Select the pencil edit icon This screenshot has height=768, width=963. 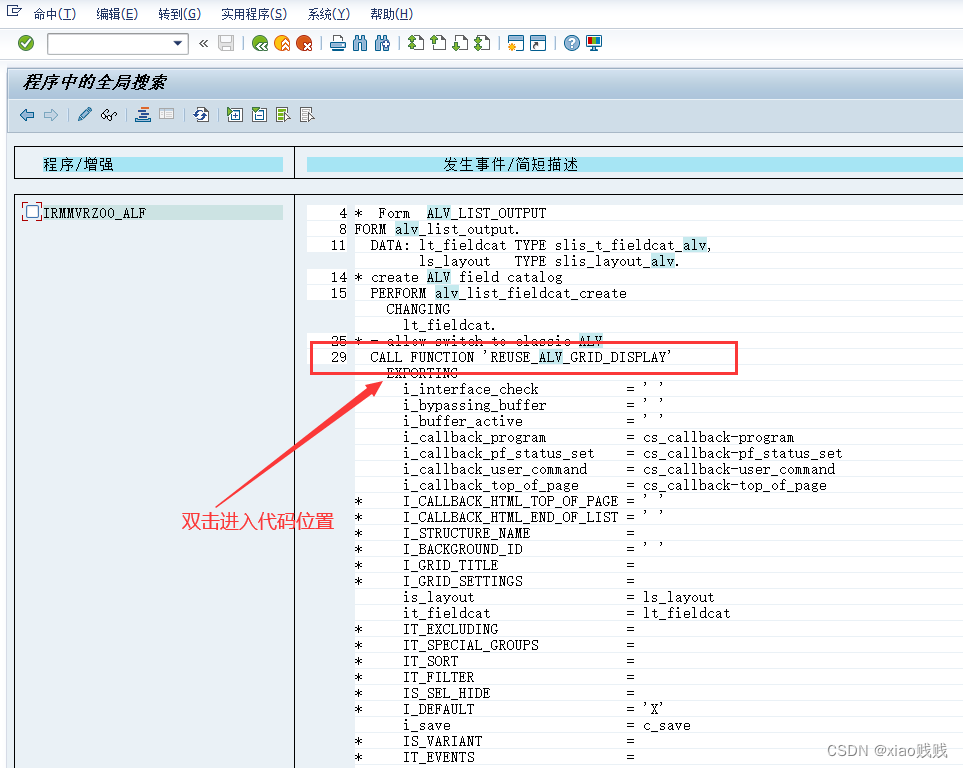(84, 114)
